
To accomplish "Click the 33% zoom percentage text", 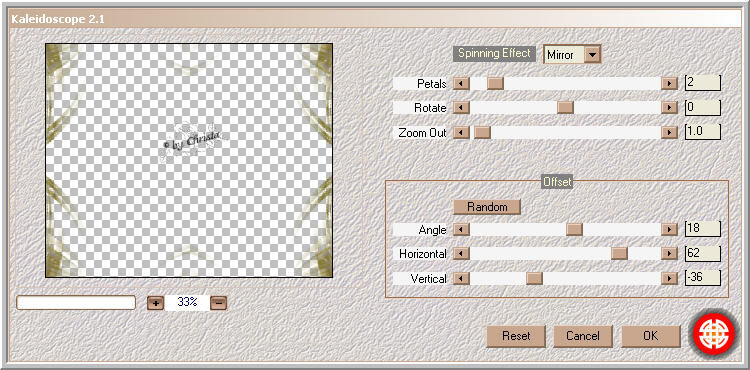I will [x=187, y=302].
